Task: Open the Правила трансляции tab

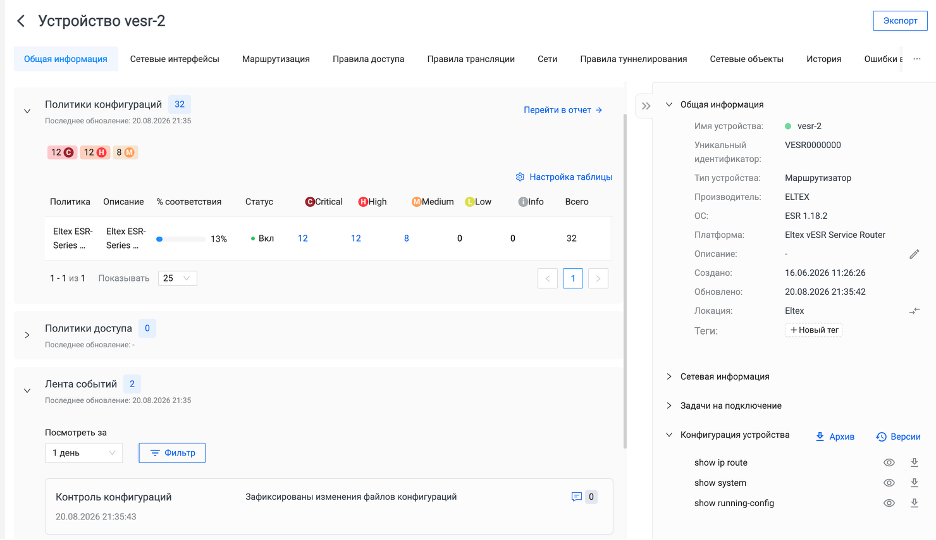Action: click(x=470, y=59)
